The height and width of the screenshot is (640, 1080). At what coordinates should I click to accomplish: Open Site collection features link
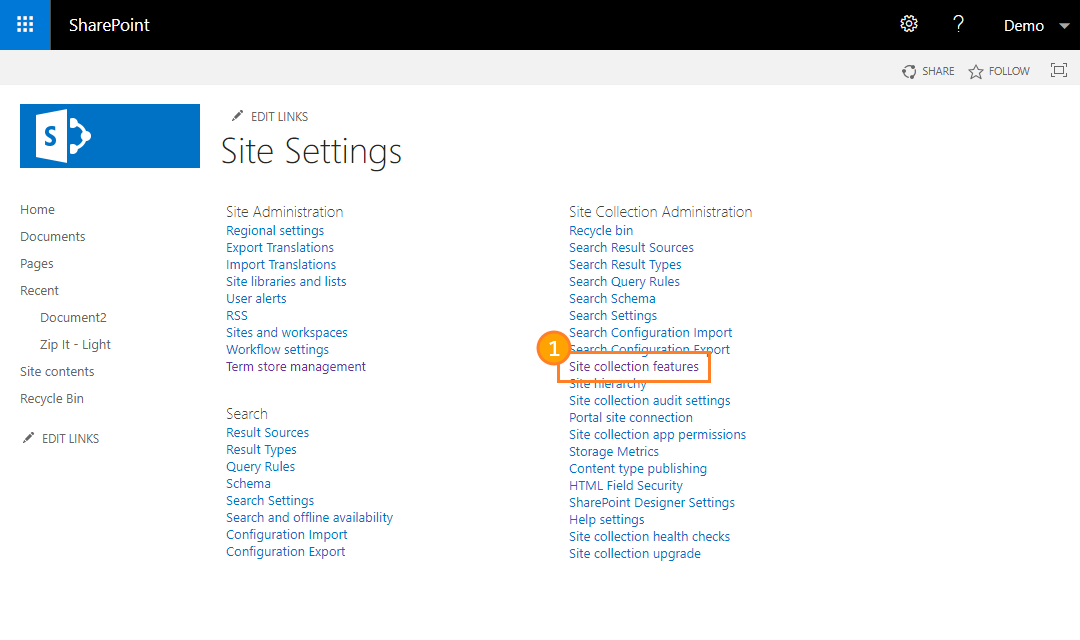pos(634,367)
